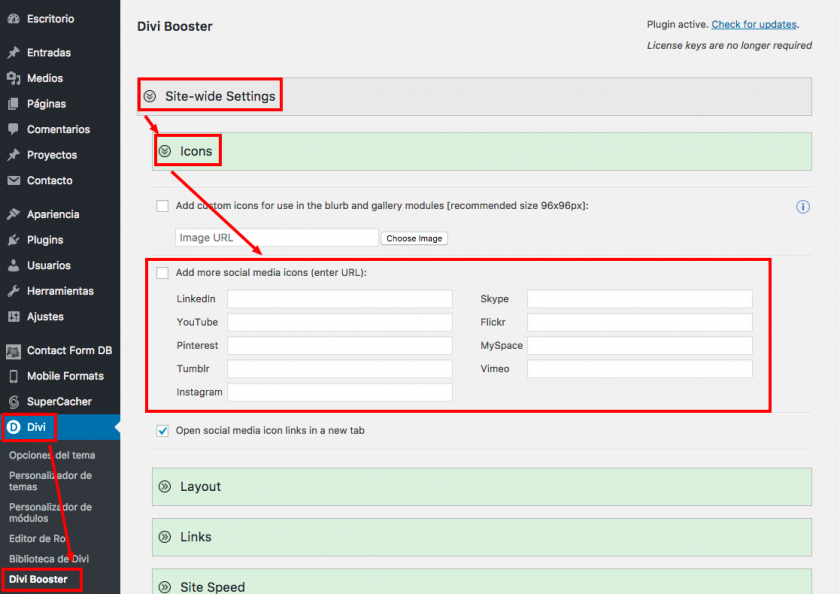This screenshot has height=594, width=840.
Task: Click the Apariencia paintbrush icon
Action: [x=13, y=214]
